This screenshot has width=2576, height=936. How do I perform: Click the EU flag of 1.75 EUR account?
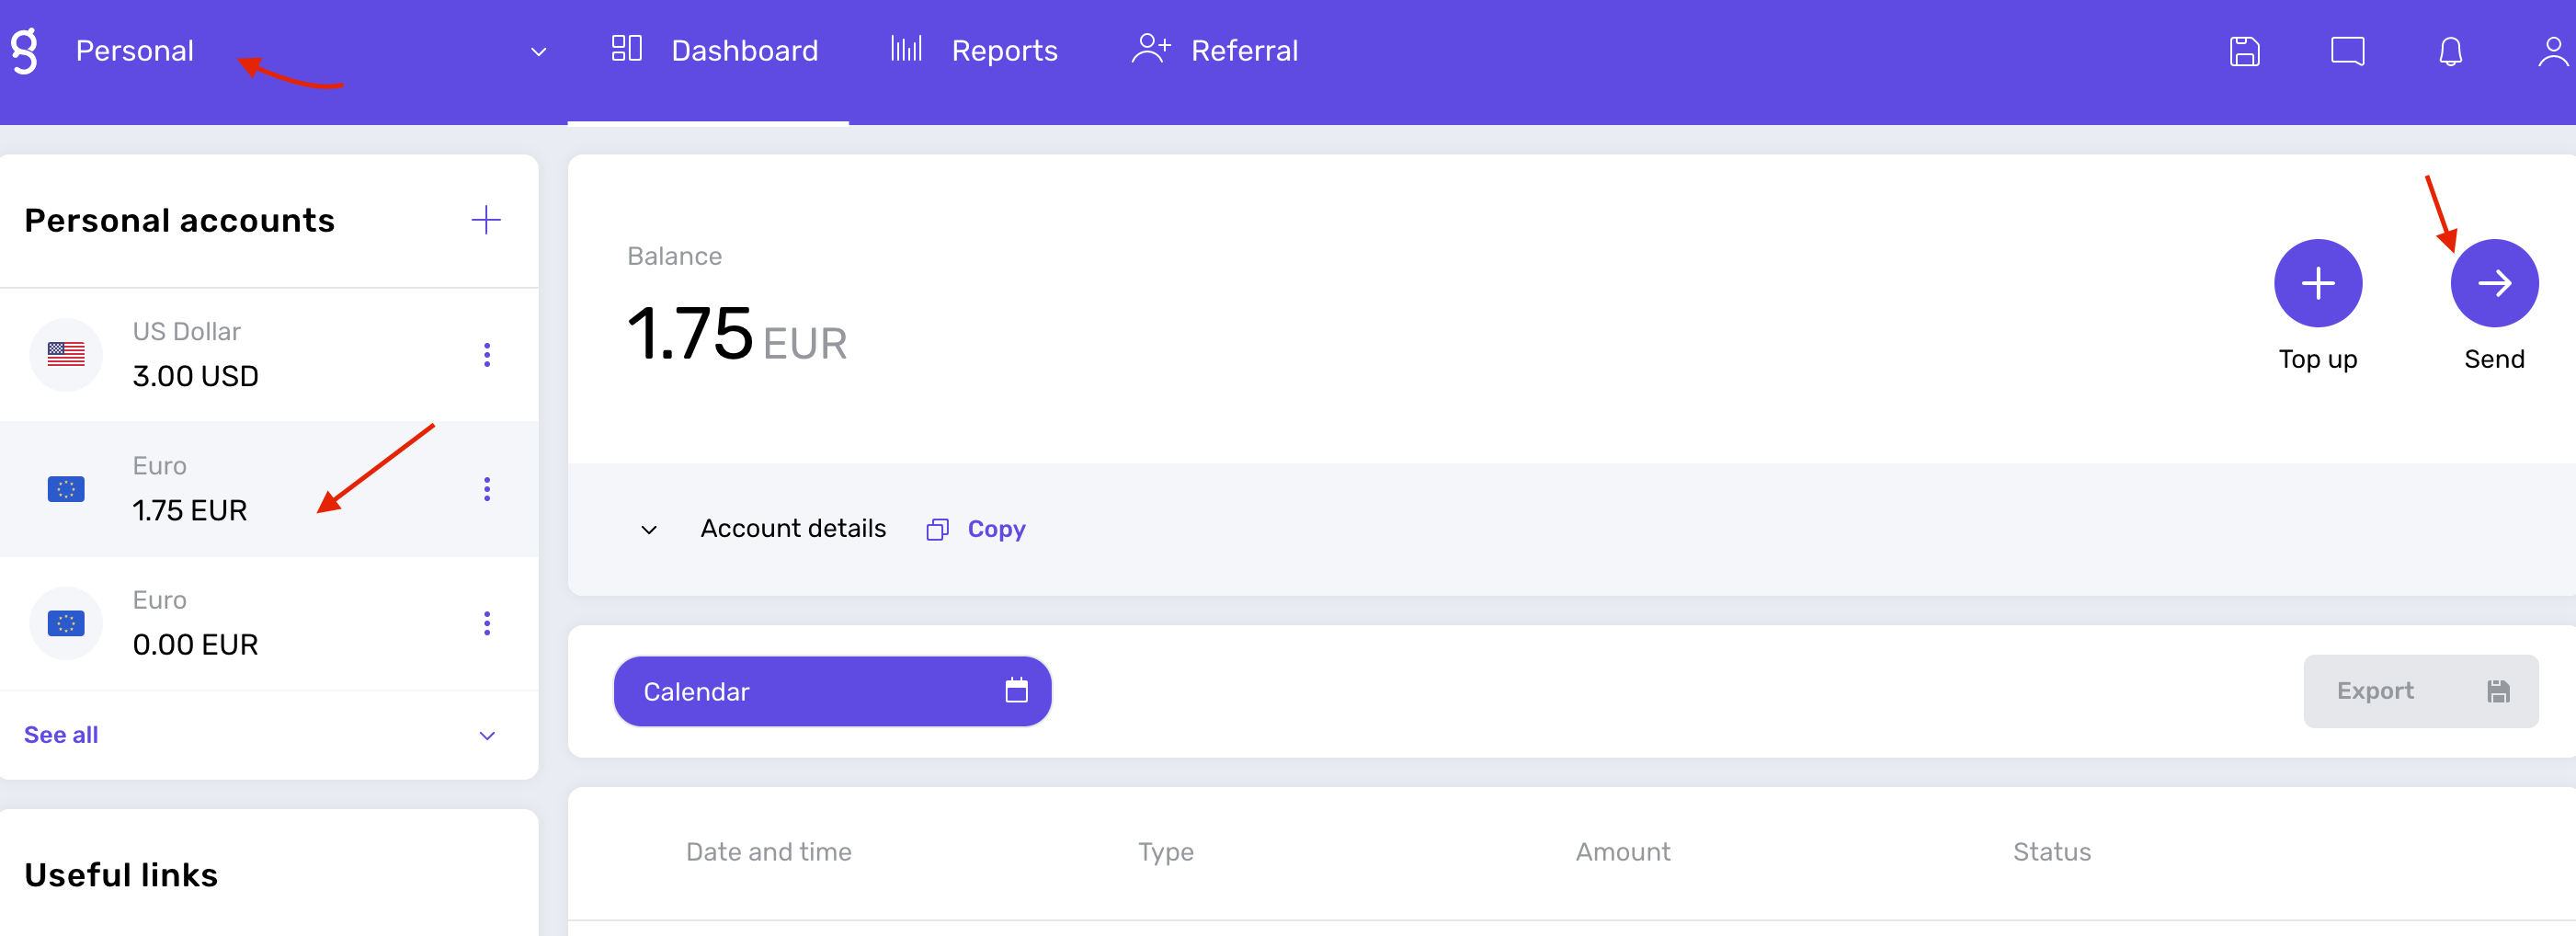(66, 489)
